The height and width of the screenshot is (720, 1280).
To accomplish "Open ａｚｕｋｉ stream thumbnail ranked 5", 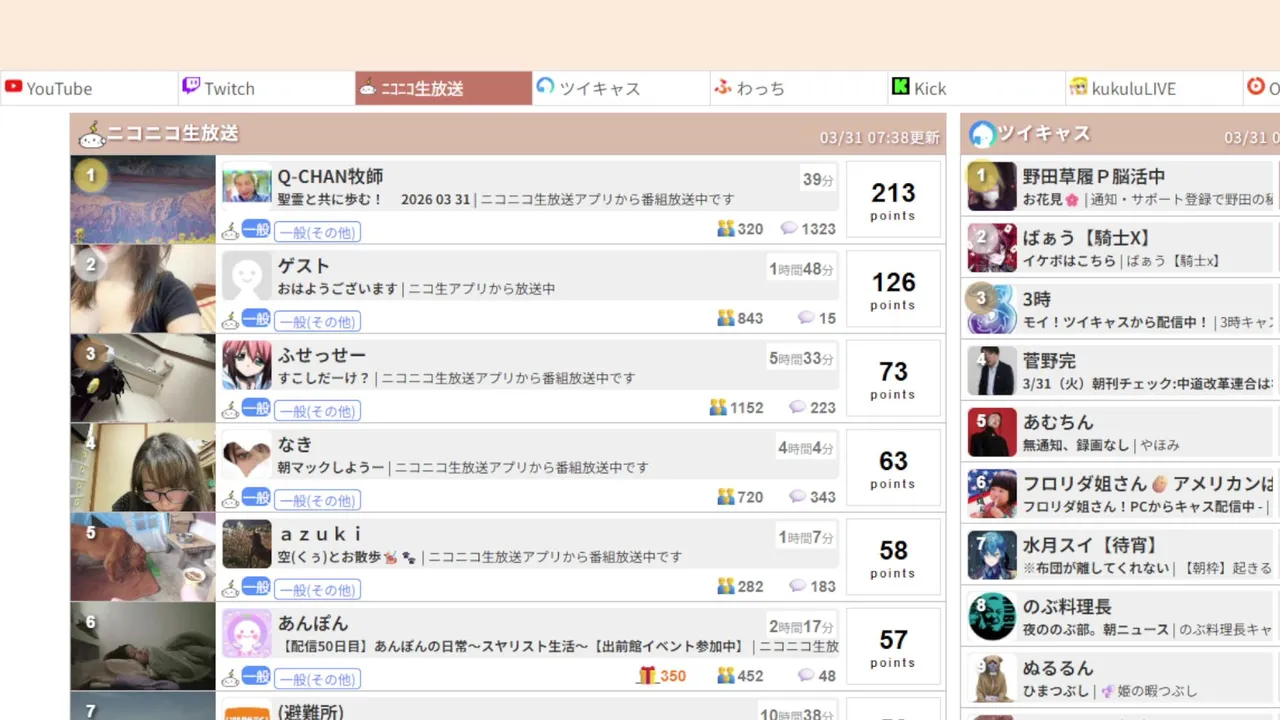I will pyautogui.click(x=143, y=557).
